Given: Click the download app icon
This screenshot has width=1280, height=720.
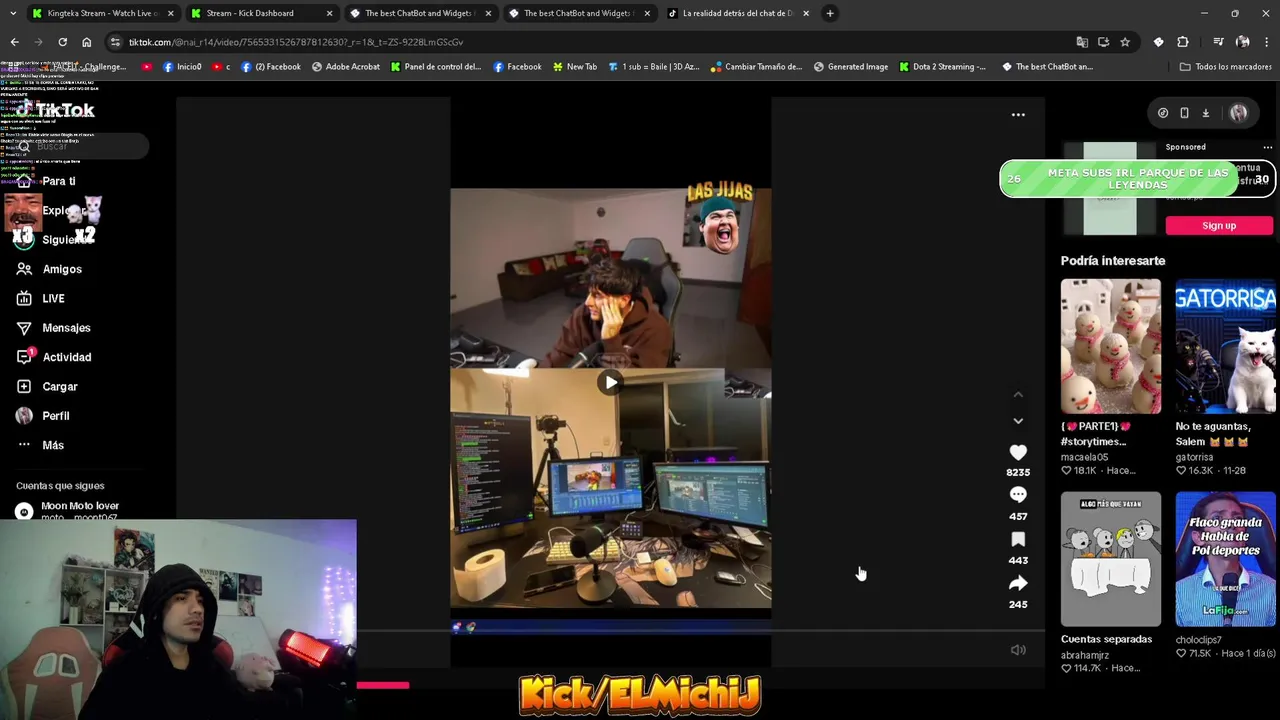Looking at the screenshot, I should tap(1206, 113).
